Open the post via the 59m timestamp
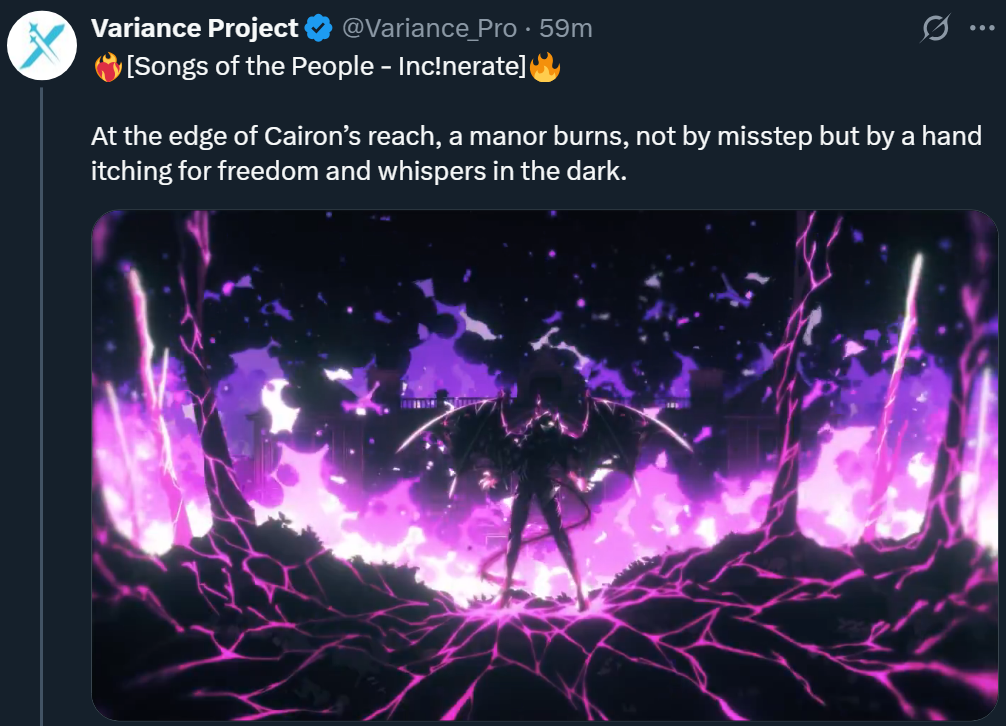Image resolution: width=1006 pixels, height=726 pixels. [x=566, y=29]
